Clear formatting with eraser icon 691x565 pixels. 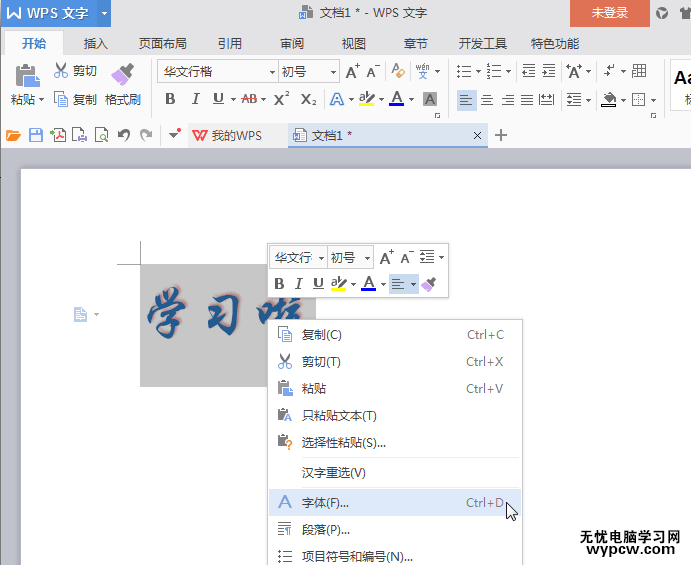point(398,71)
